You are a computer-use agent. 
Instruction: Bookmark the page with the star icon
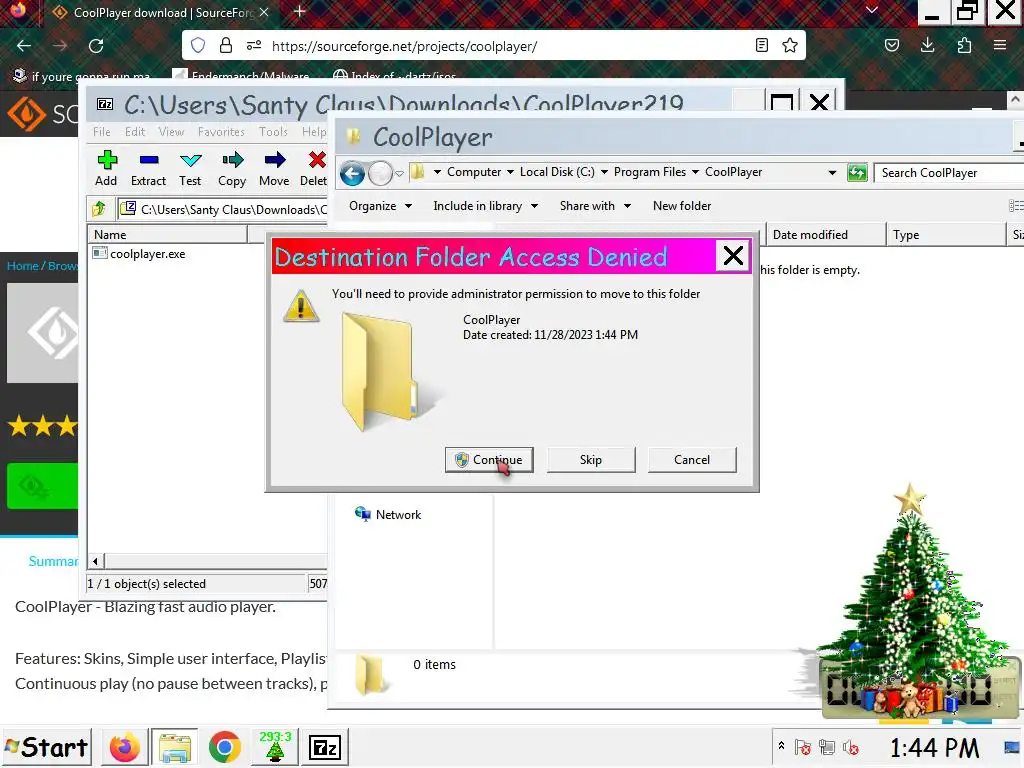coord(790,45)
